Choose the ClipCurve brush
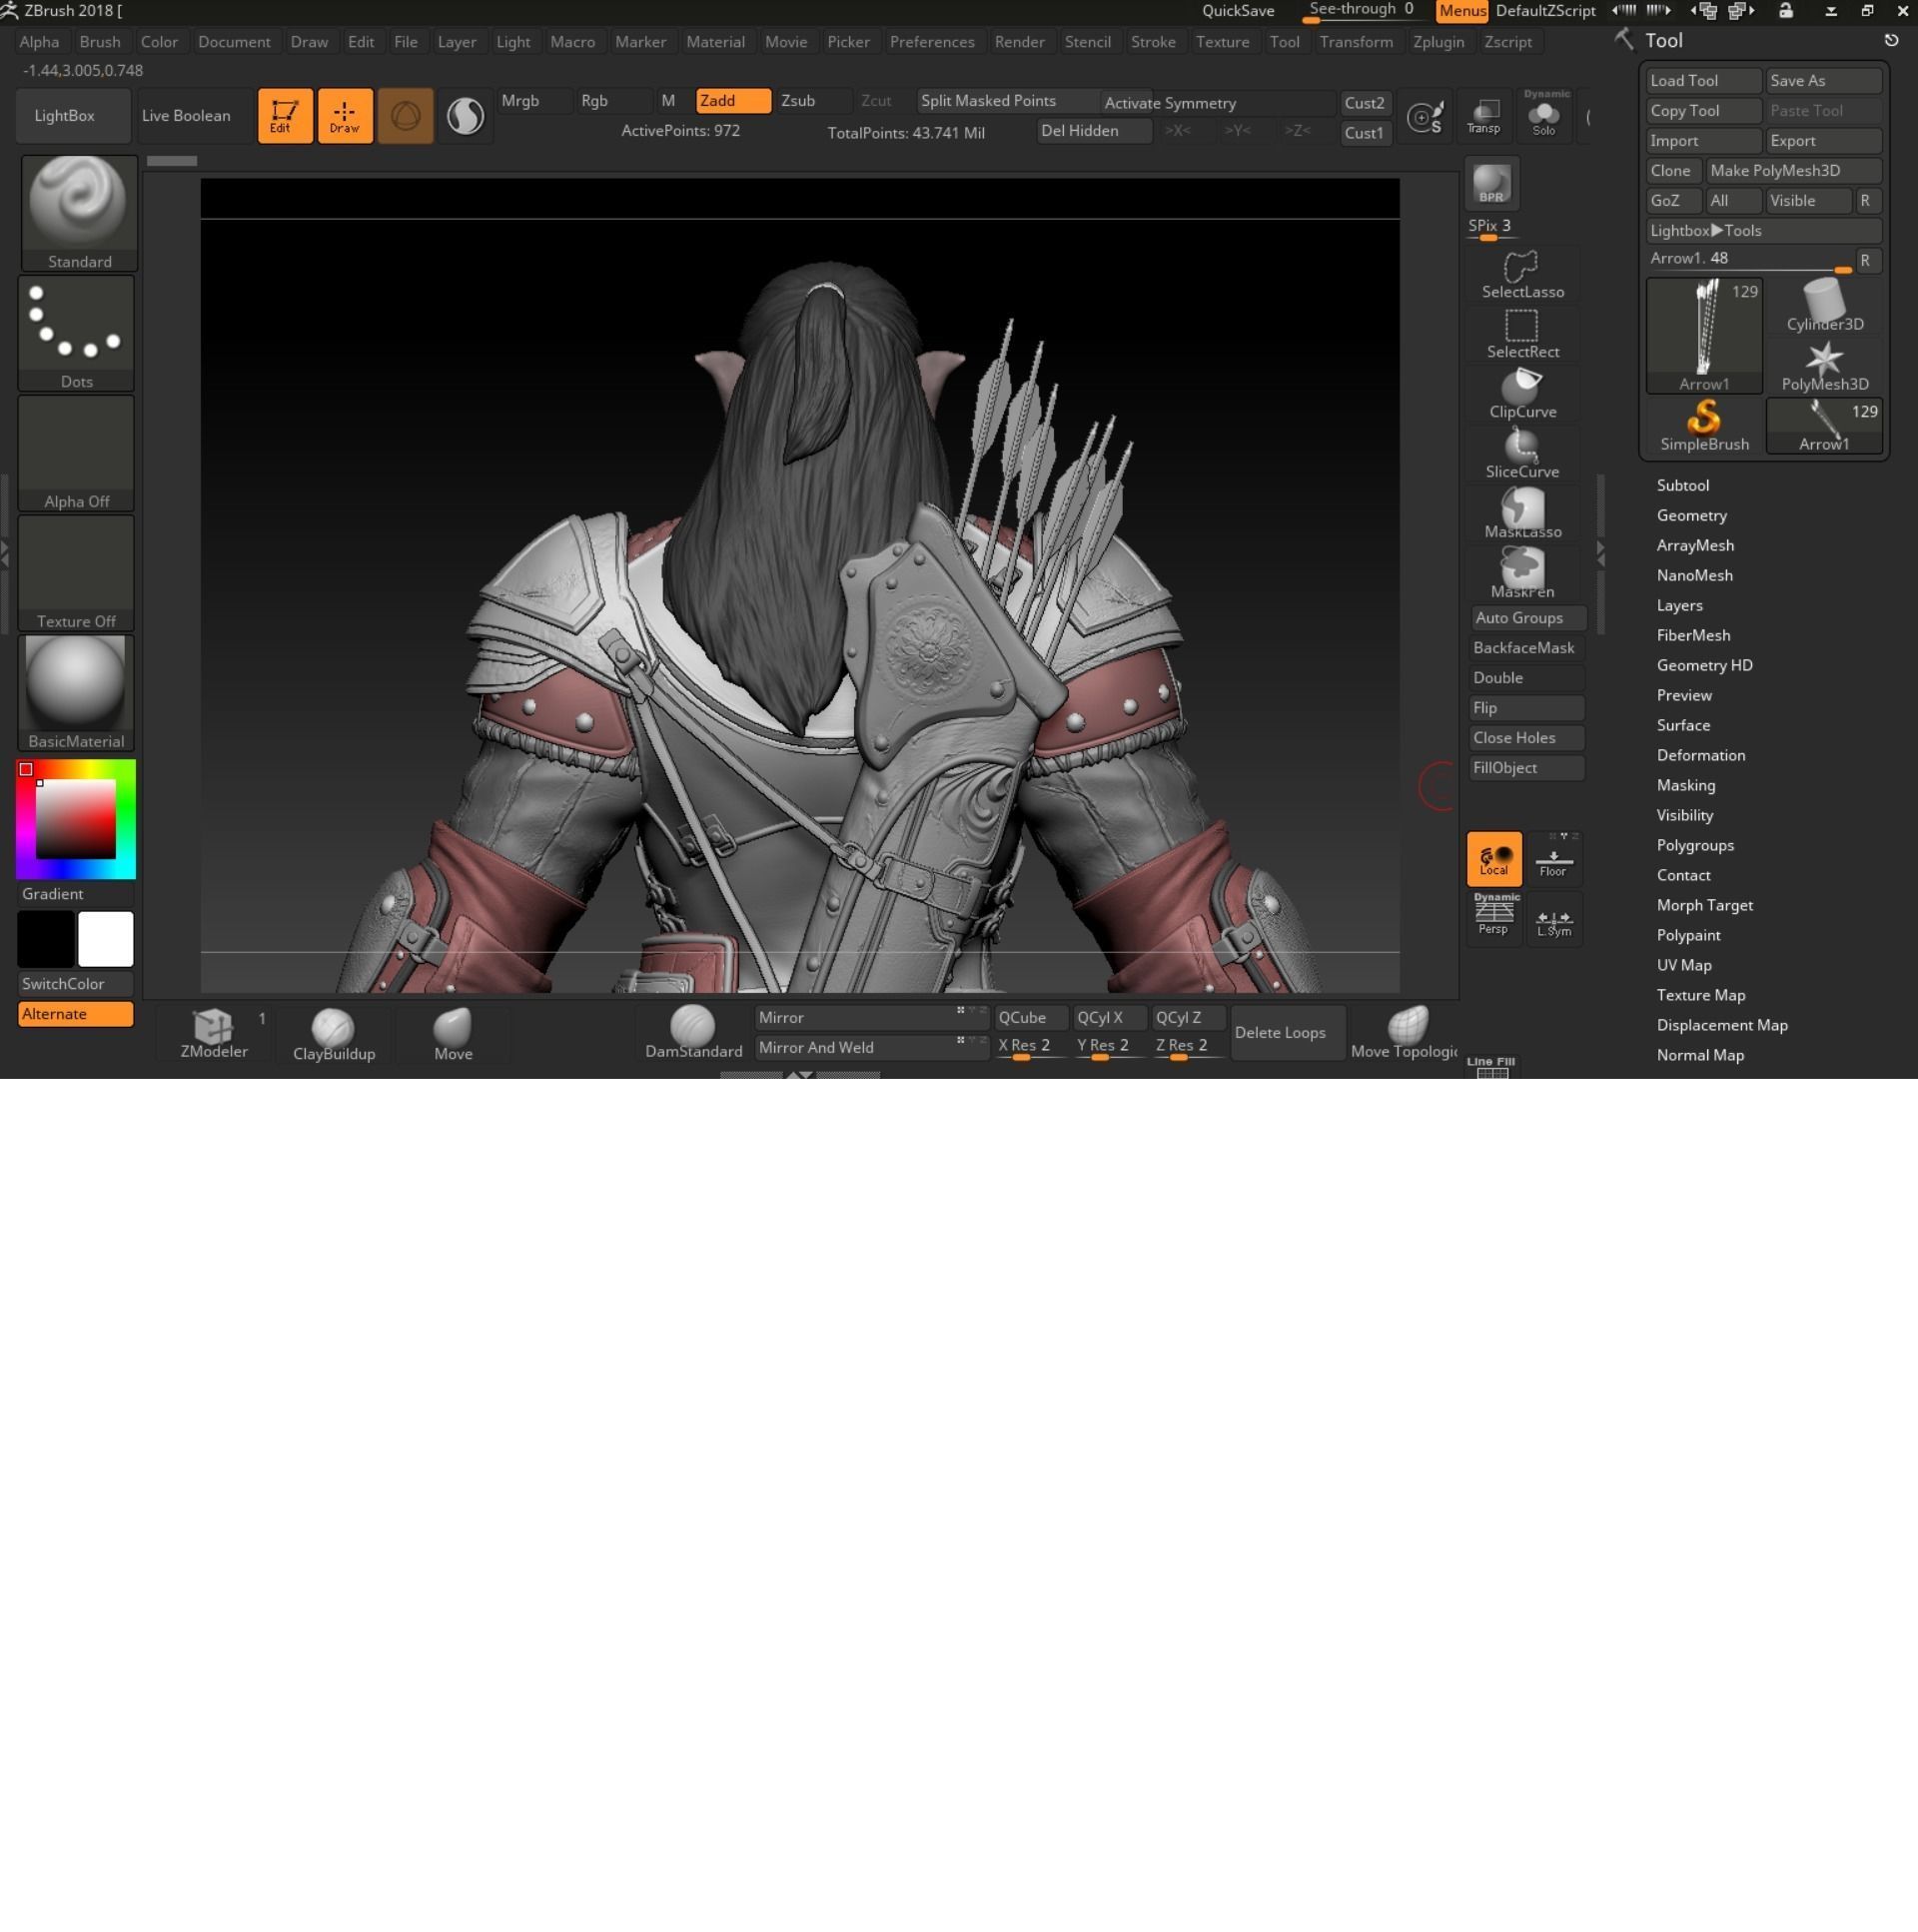Image resolution: width=1918 pixels, height=1932 pixels. pos(1522,395)
